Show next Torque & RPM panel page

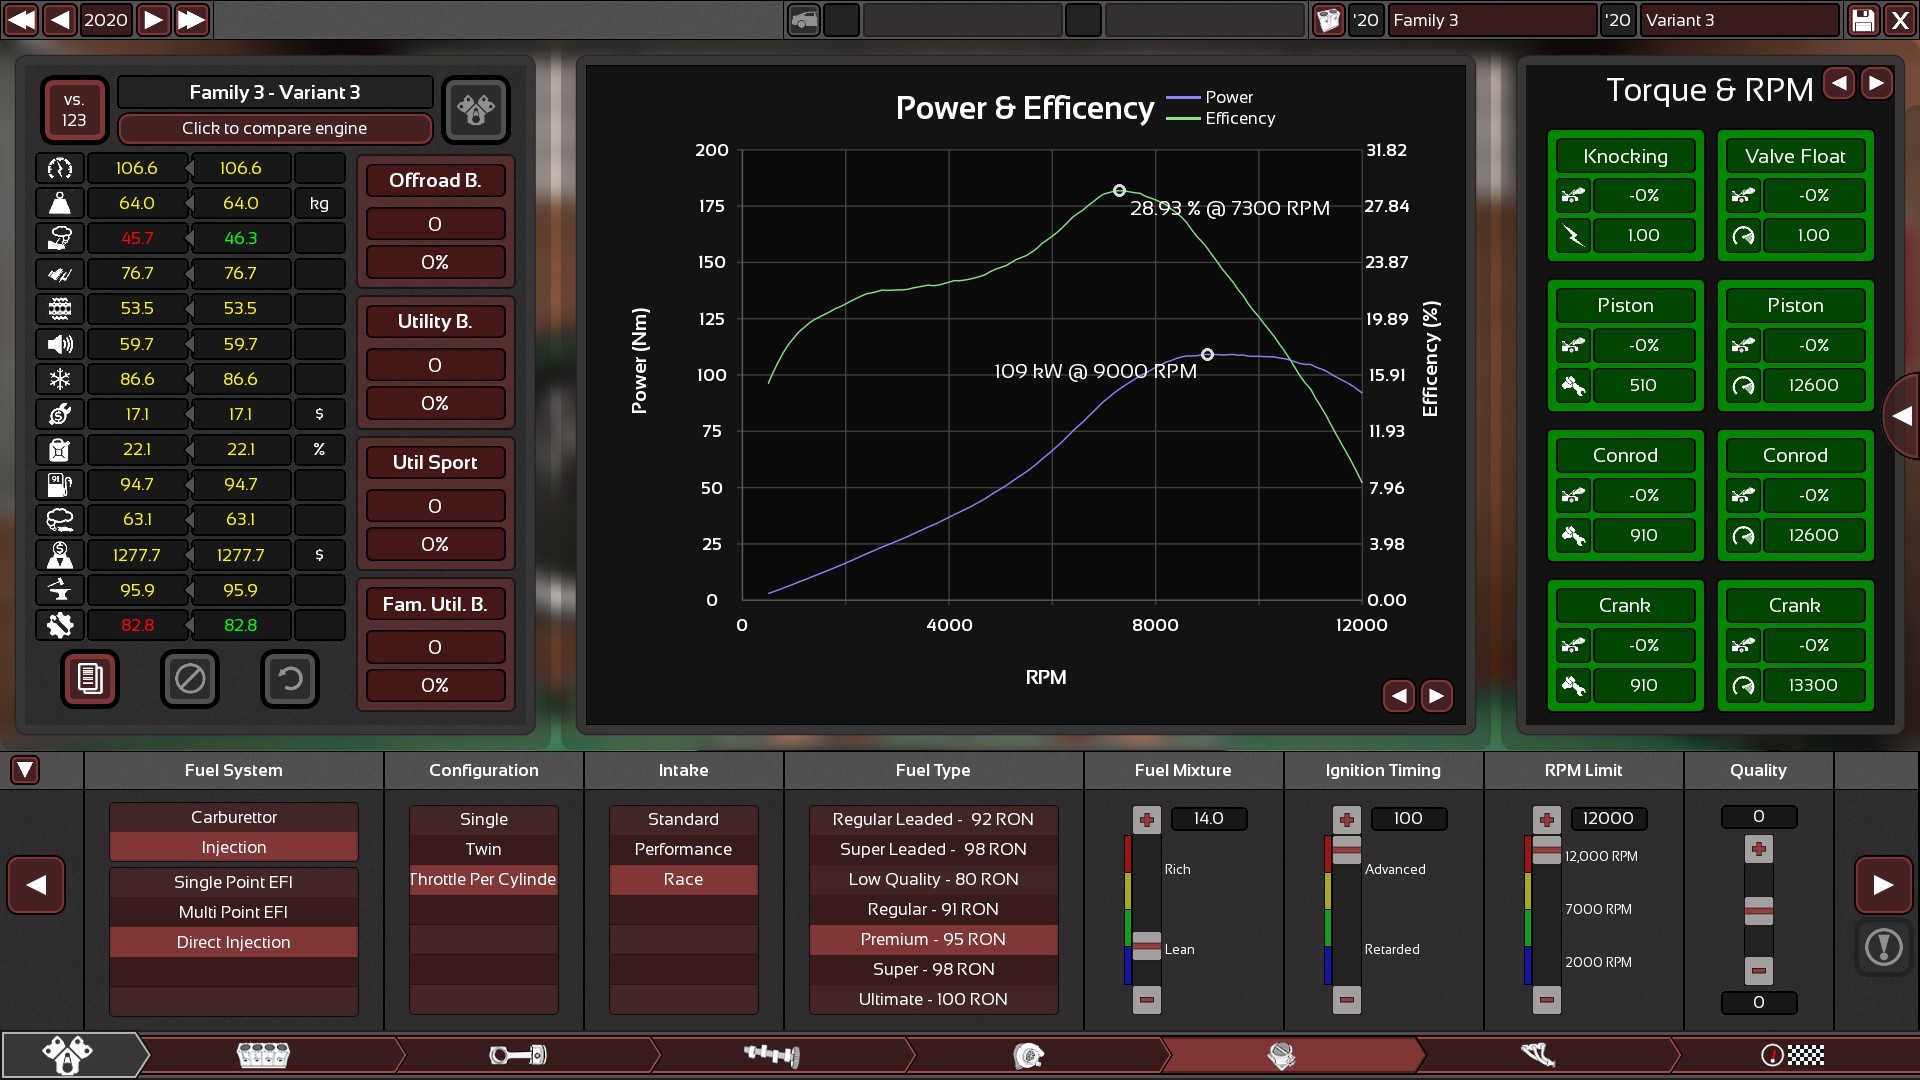tap(1876, 83)
